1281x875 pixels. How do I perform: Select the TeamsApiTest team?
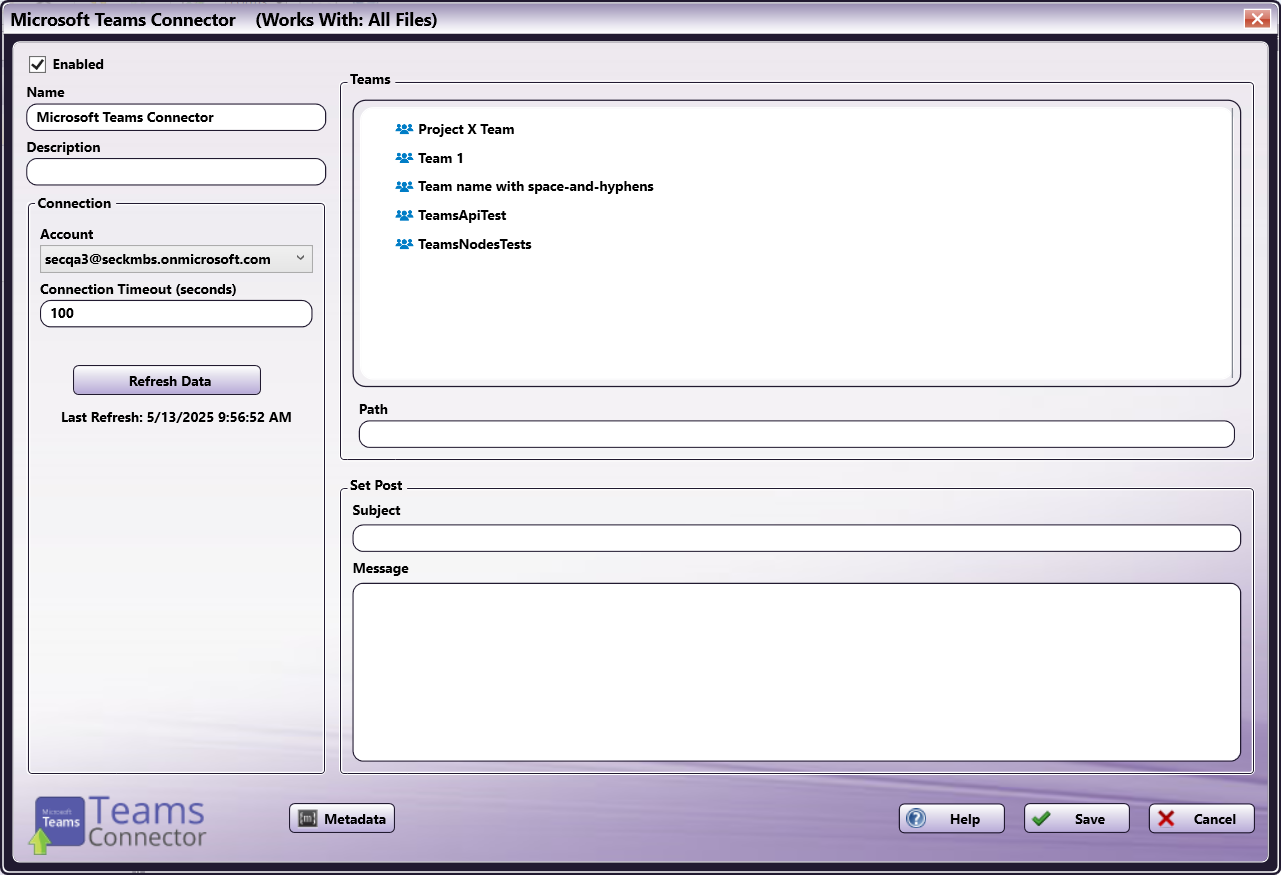click(x=462, y=215)
